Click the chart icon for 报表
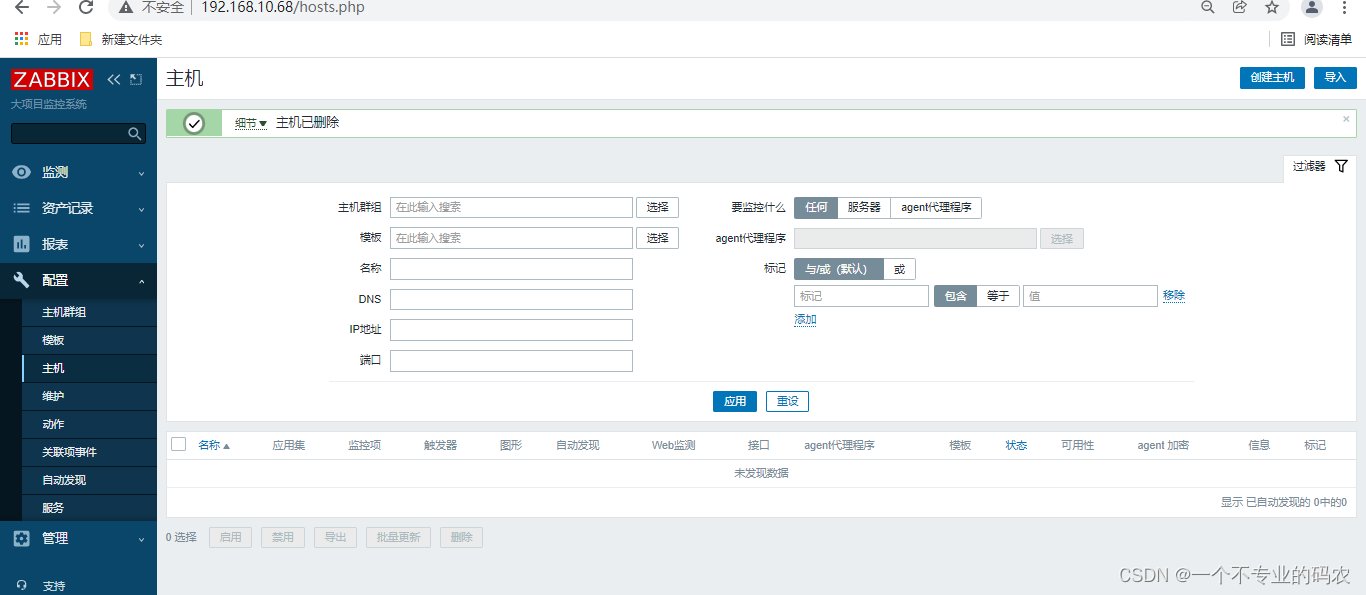Screen dimensions: 1366x595 [21, 244]
